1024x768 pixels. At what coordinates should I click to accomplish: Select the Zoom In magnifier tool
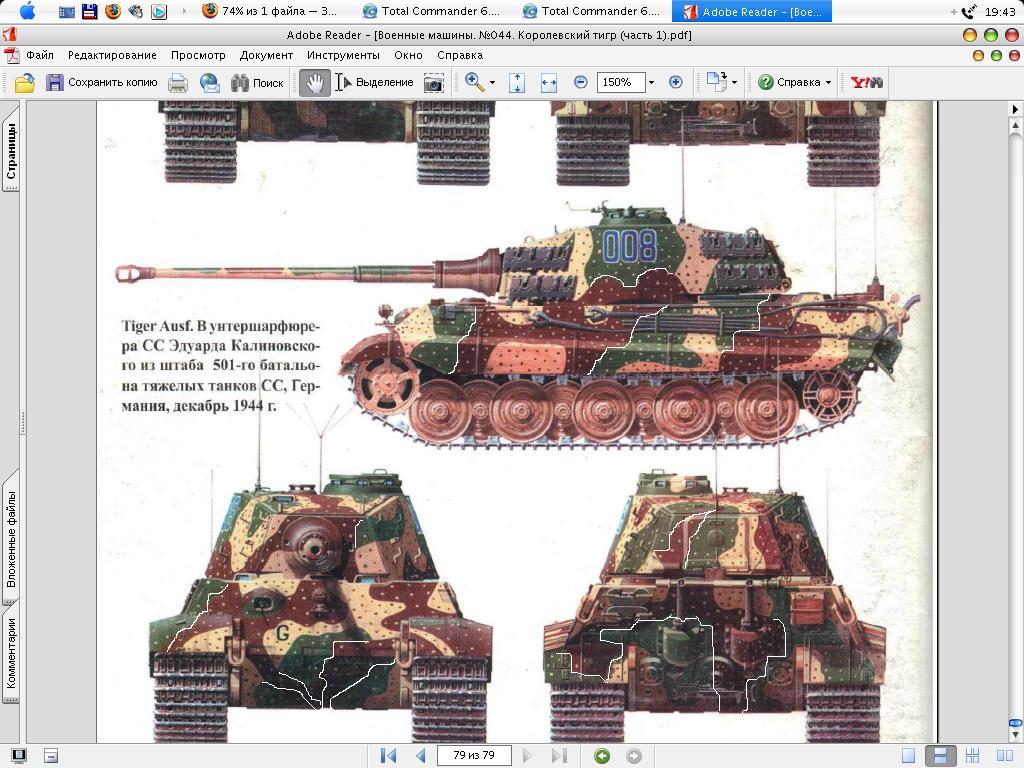pos(474,82)
